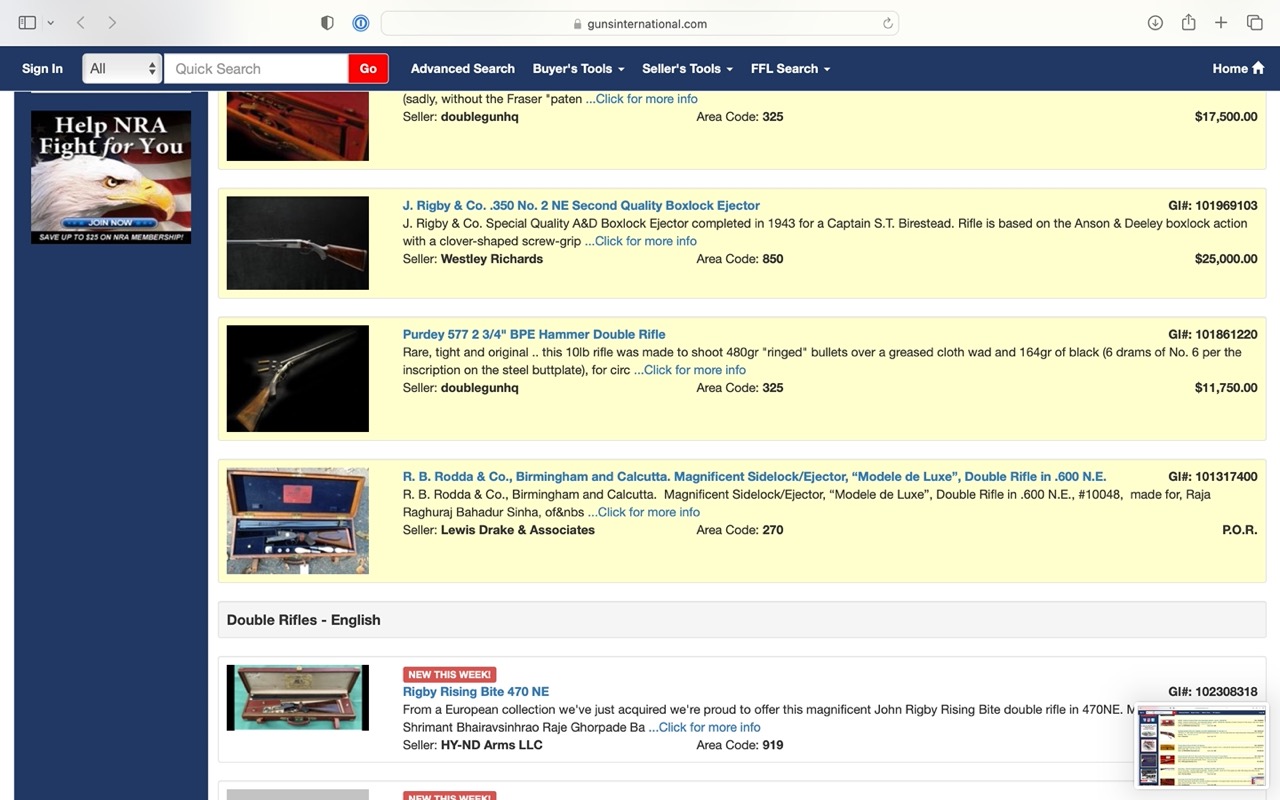Open the Purdey 577 BPE Hammer Double Rifle title
1280x800 pixels.
(534, 334)
